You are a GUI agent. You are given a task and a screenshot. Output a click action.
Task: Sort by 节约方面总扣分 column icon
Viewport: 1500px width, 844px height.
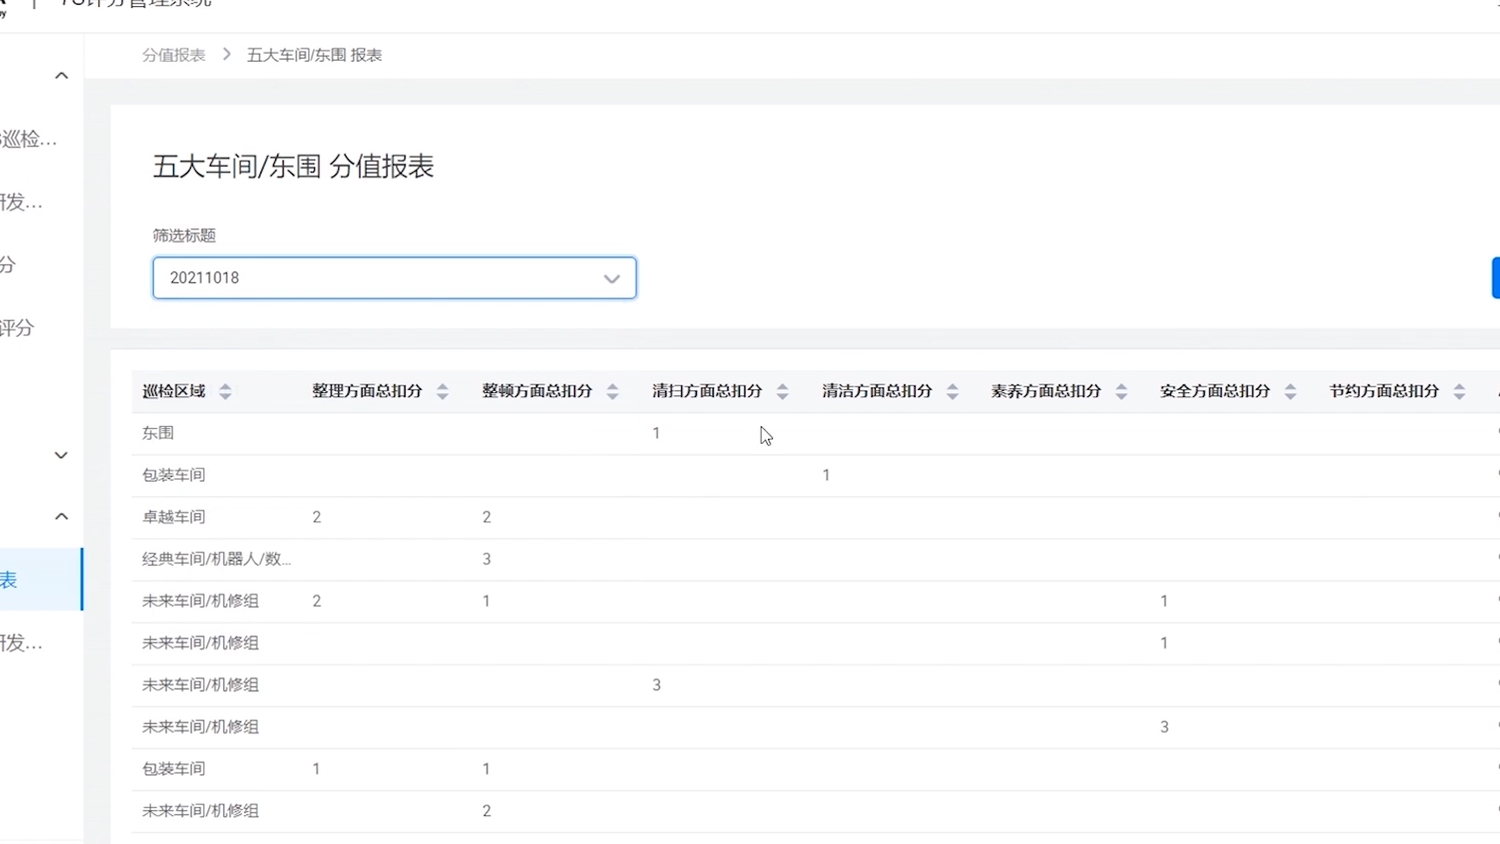pos(1459,391)
